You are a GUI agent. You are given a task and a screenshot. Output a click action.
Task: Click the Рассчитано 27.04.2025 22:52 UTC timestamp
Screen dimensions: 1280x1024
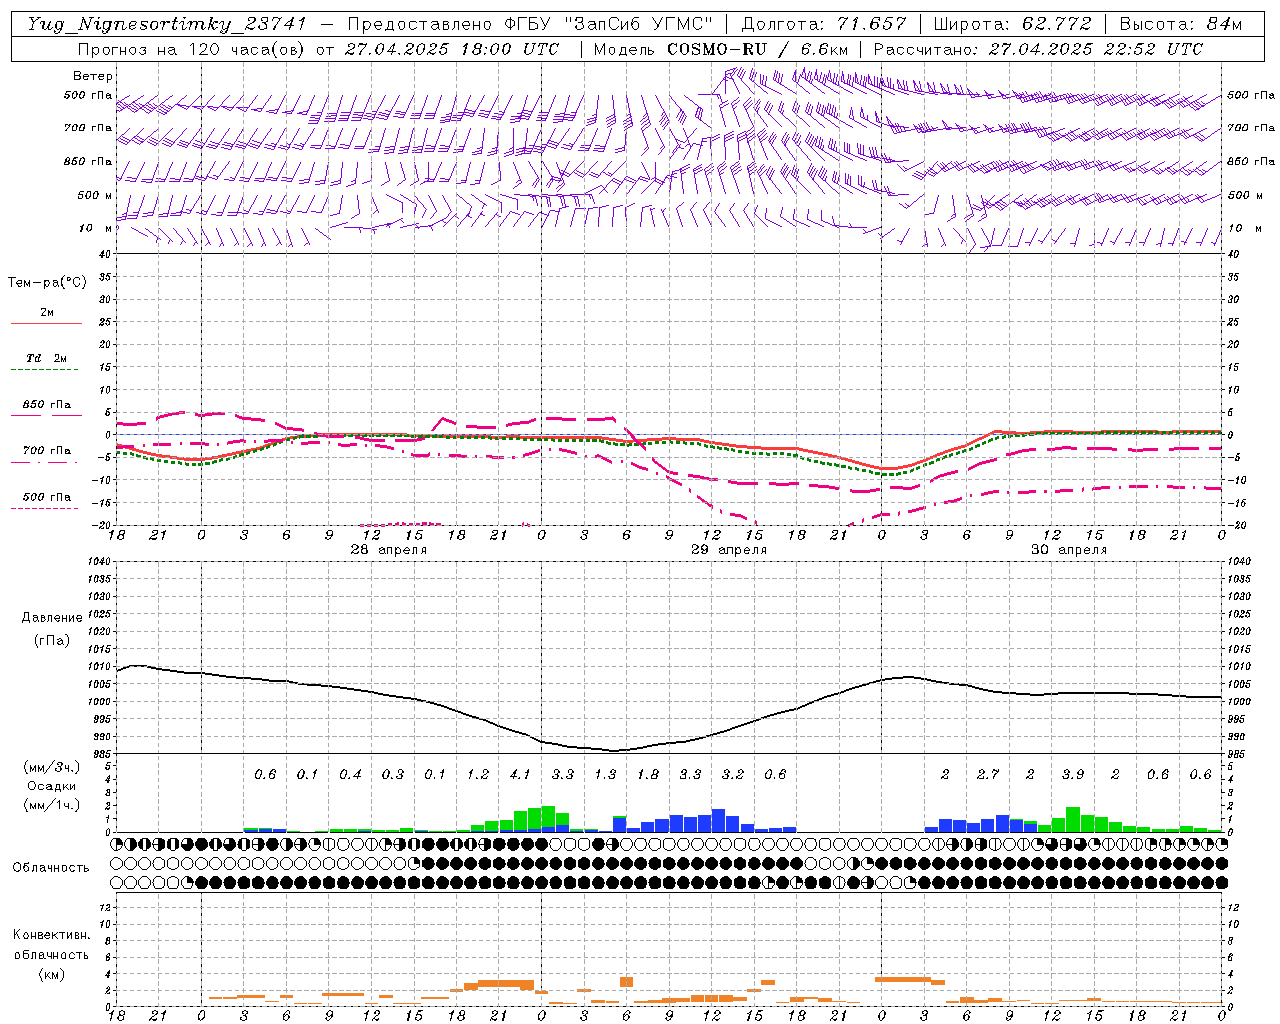coord(1038,49)
